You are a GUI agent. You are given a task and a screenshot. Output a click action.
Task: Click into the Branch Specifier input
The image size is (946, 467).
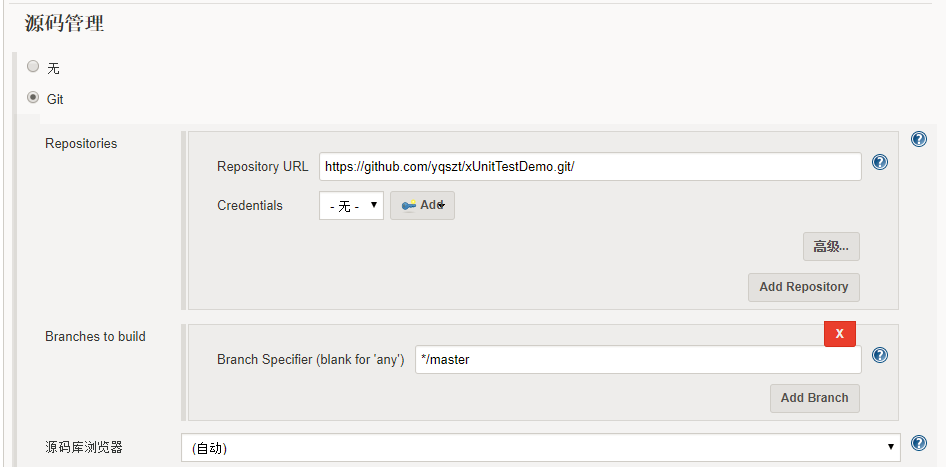(x=638, y=359)
